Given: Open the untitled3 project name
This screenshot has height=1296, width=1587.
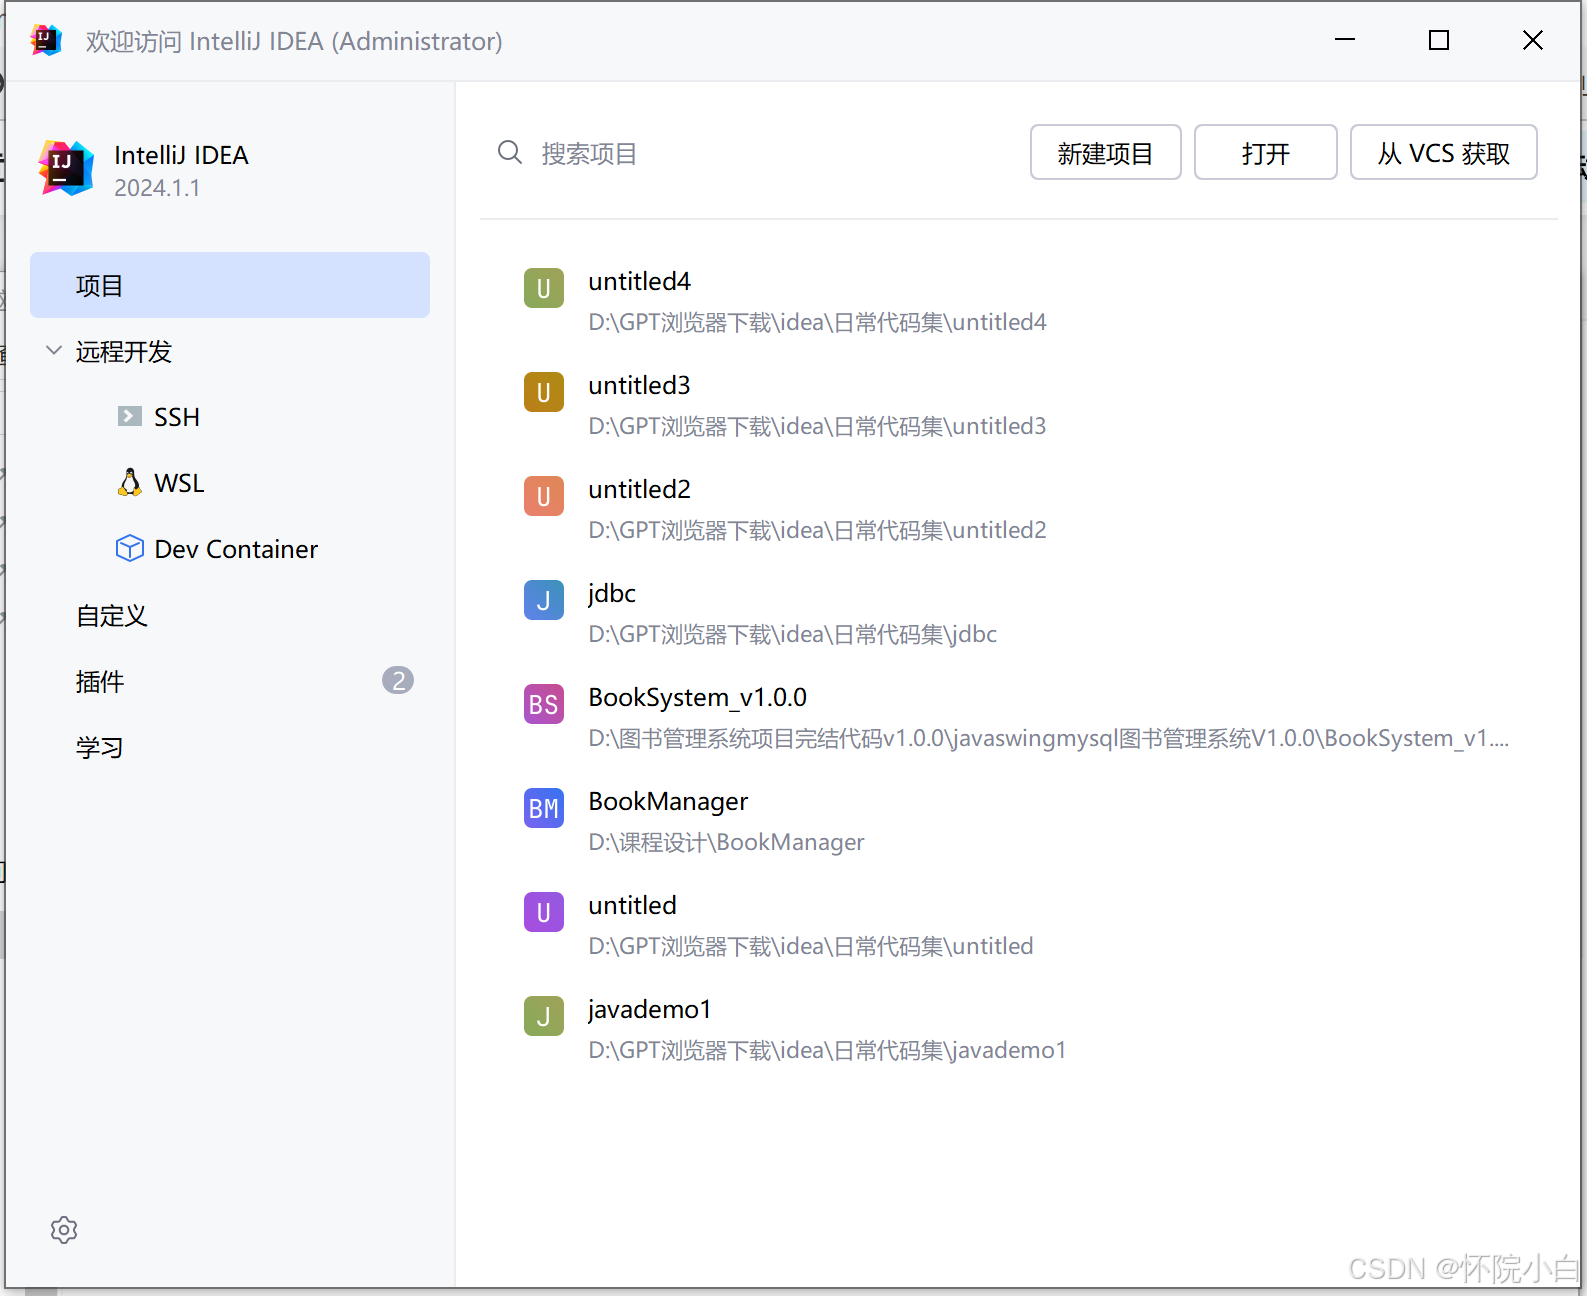Looking at the screenshot, I should [x=639, y=385].
